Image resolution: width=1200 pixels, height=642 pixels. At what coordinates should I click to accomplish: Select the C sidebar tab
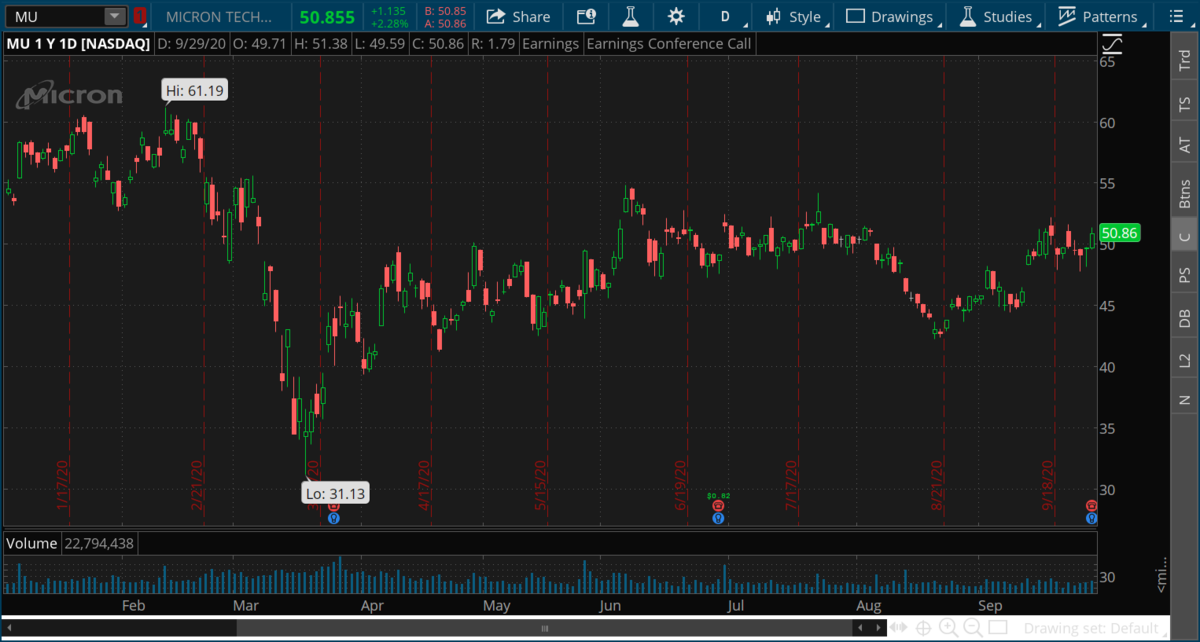[1185, 236]
